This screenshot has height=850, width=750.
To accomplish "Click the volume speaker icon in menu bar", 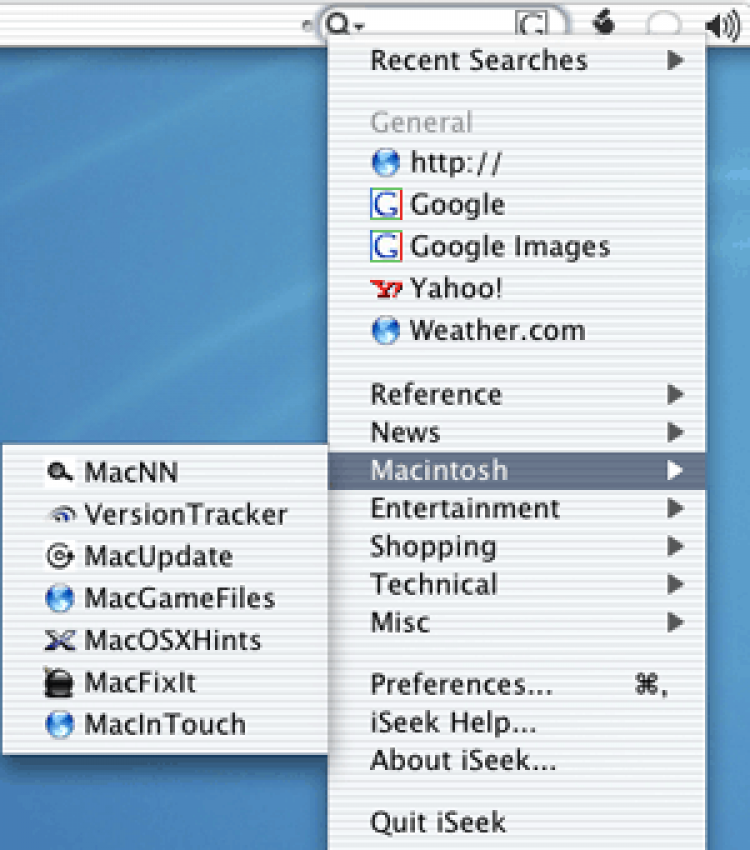I will tap(723, 24).
